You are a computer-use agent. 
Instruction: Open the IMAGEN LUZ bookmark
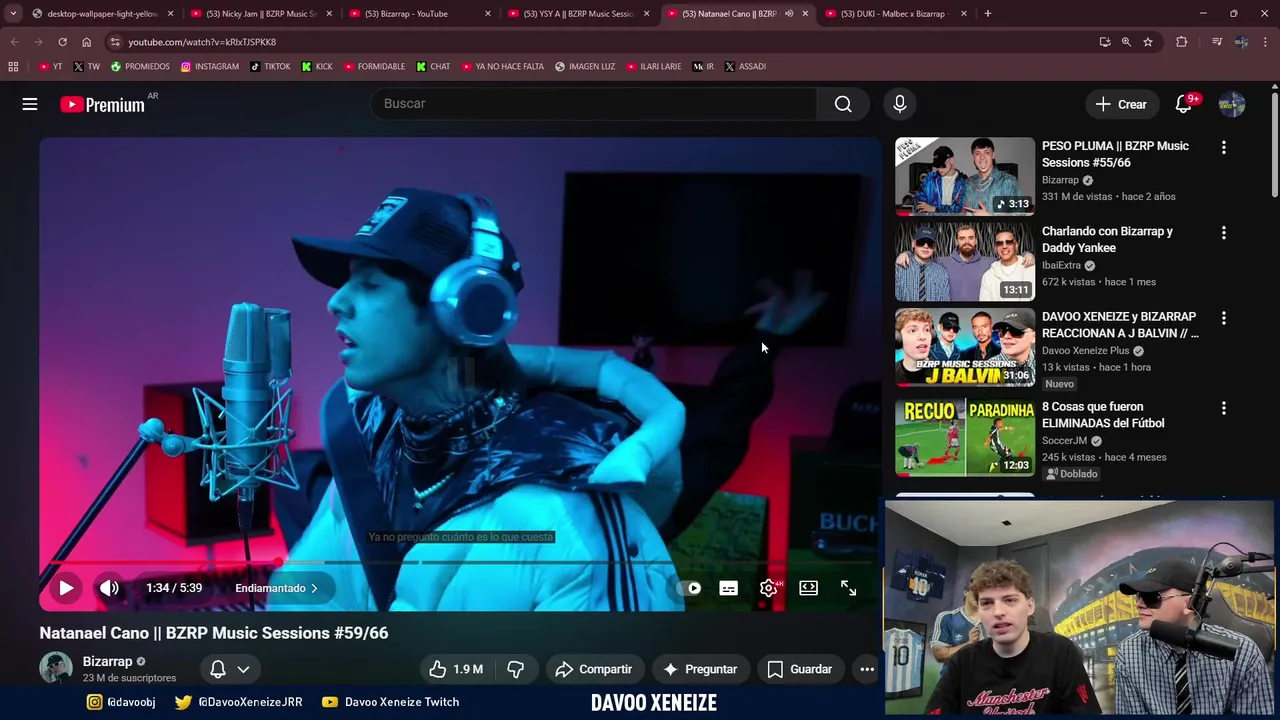tap(585, 67)
